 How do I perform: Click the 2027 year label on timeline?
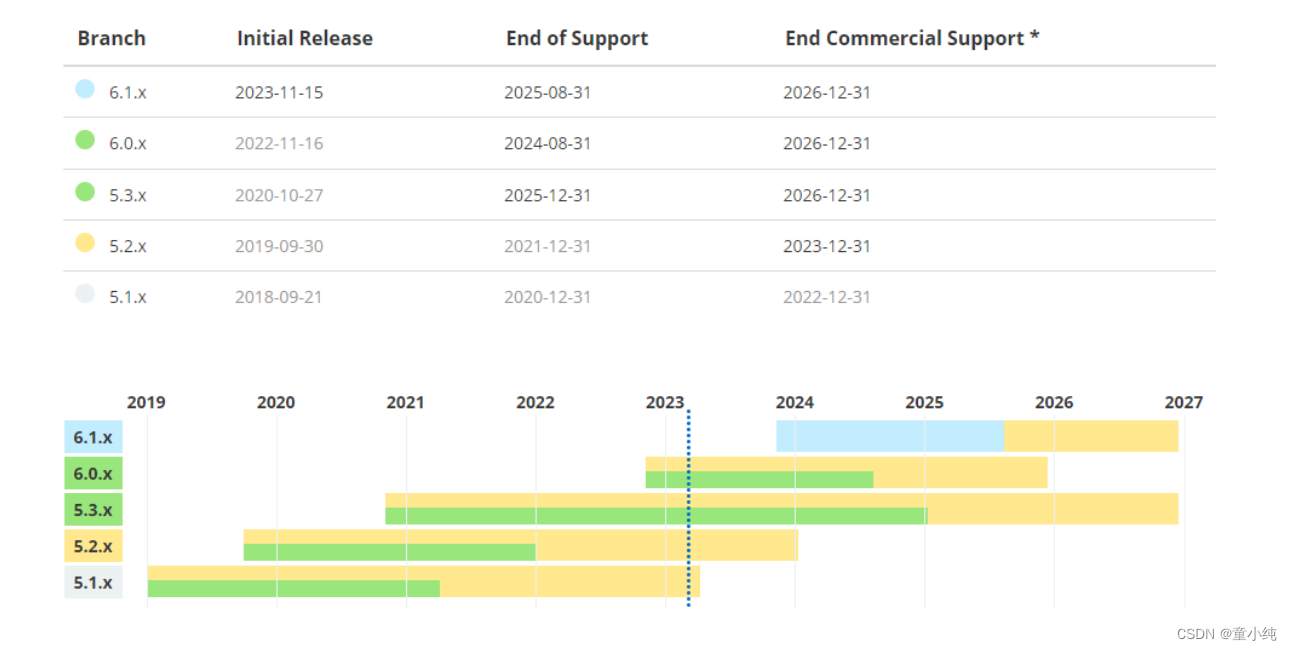(x=1184, y=402)
